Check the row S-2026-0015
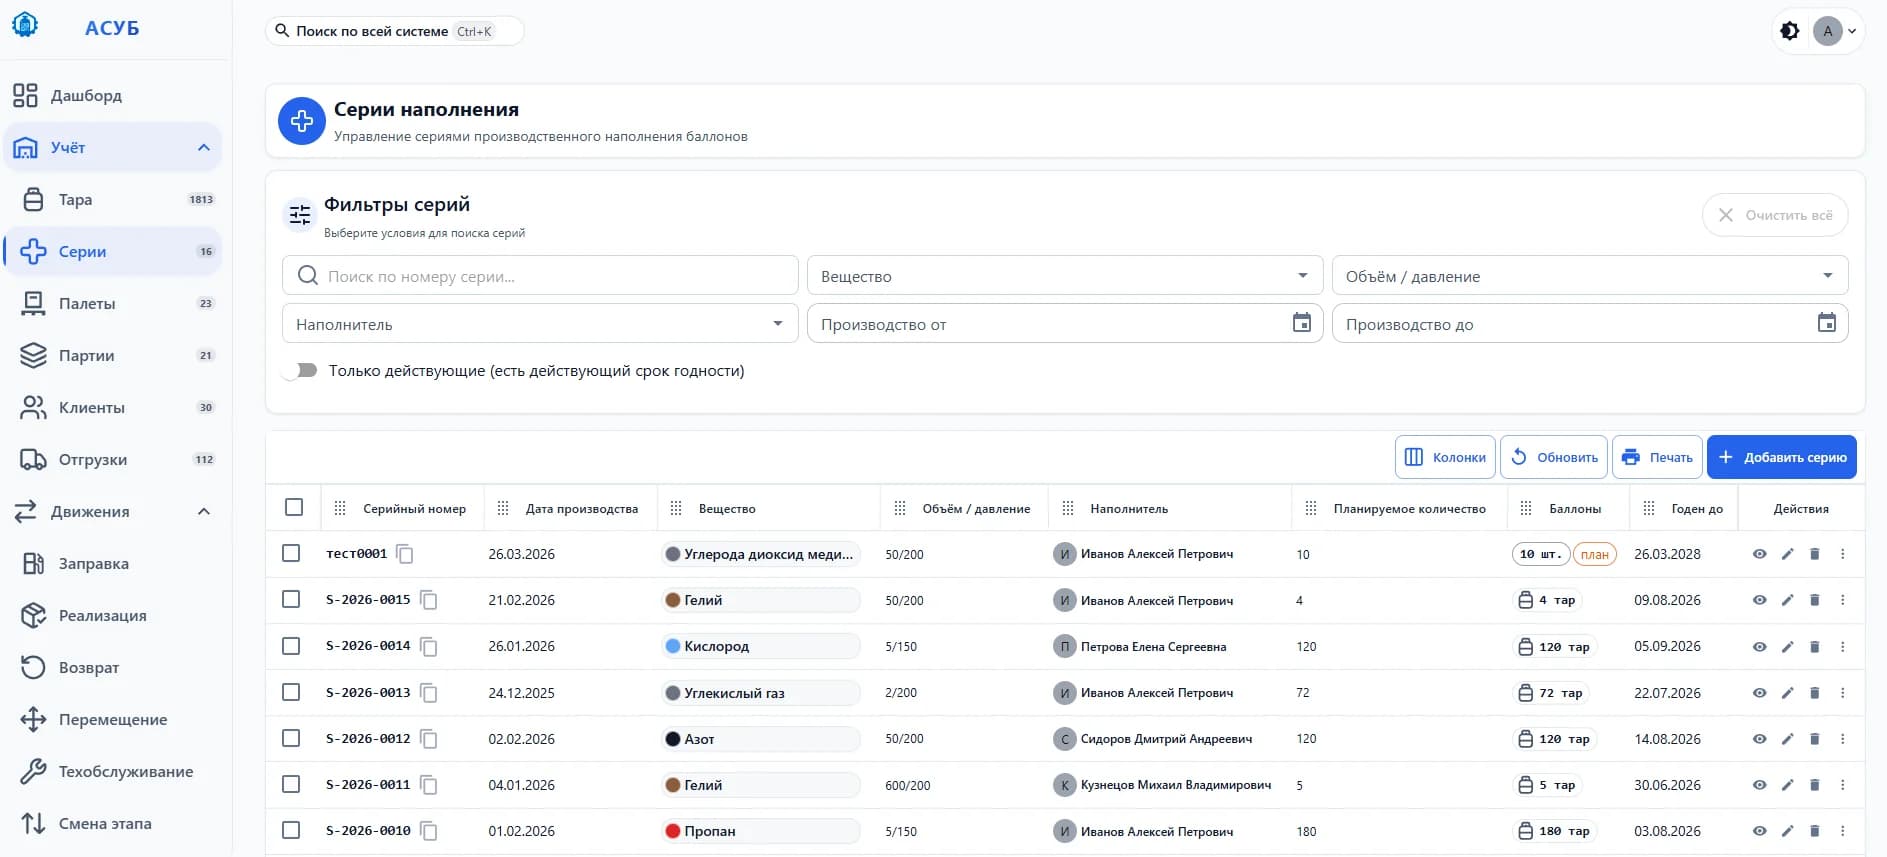This screenshot has height=857, width=1887. click(291, 599)
